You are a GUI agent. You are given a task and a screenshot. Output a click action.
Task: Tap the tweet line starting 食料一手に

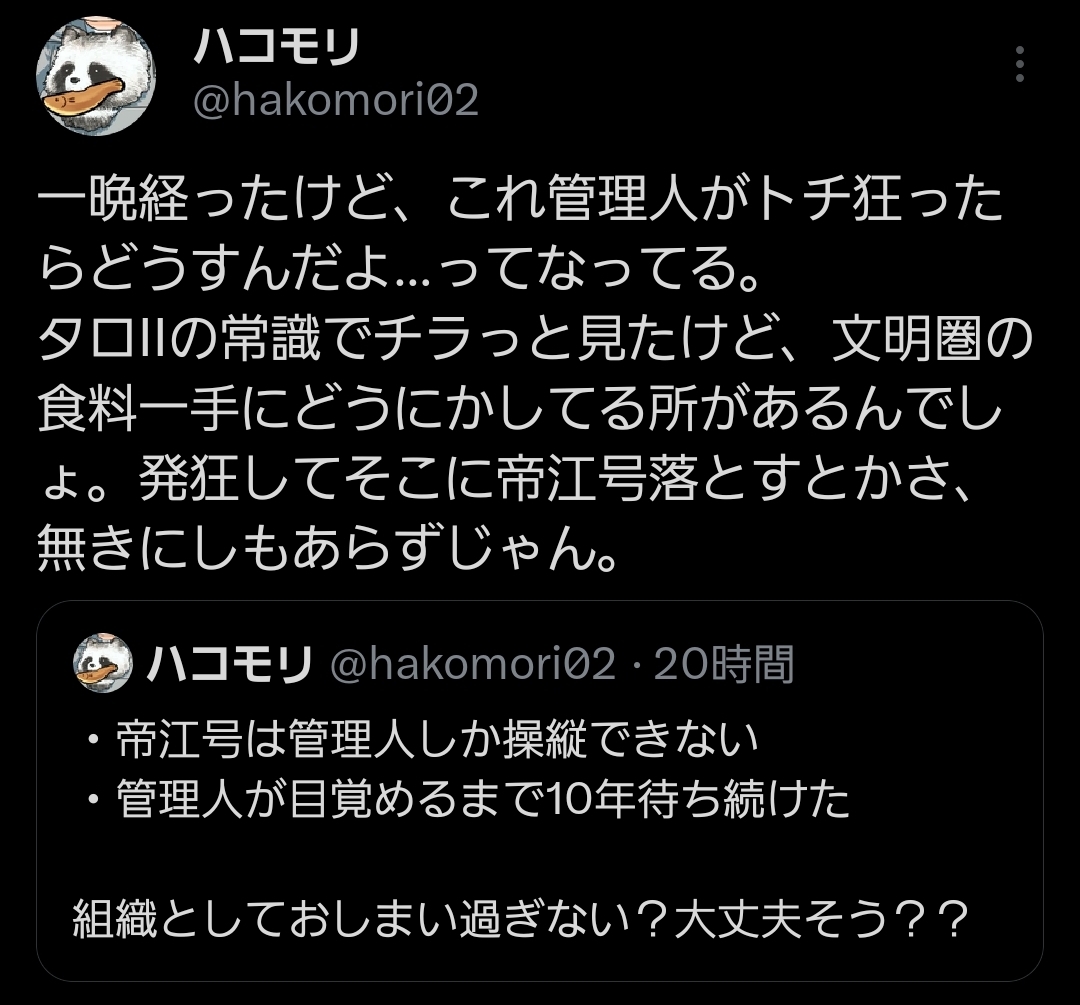point(520,410)
